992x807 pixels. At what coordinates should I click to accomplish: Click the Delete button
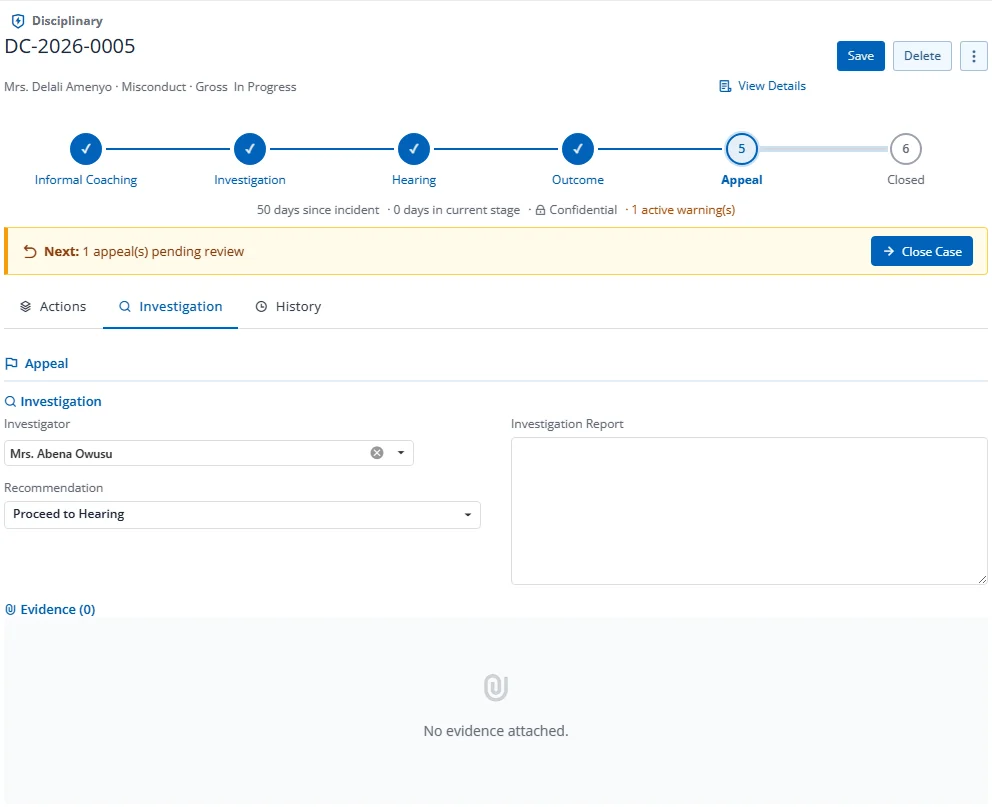[922, 56]
